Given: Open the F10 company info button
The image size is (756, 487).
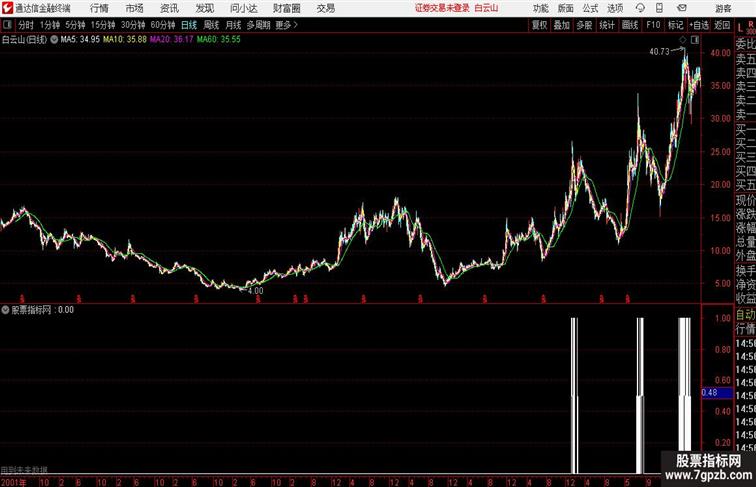Looking at the screenshot, I should 653,25.
